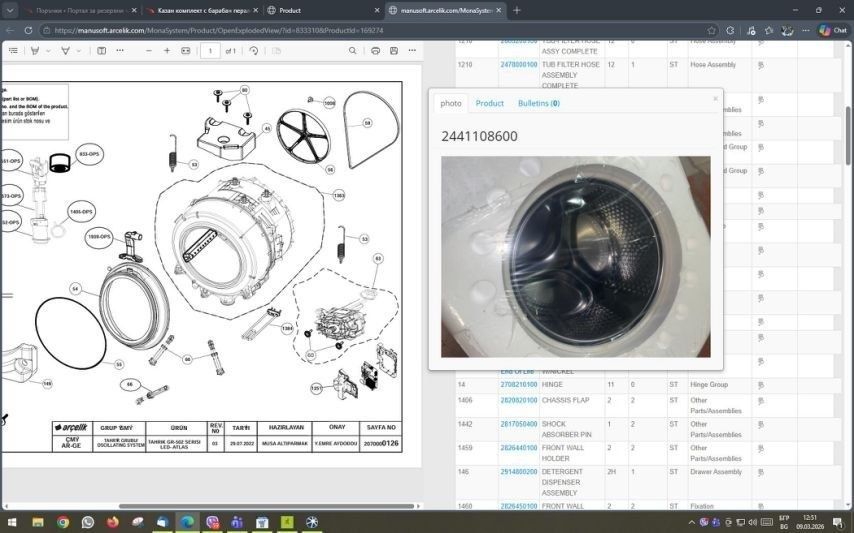Open the PDF table of contents
Viewport: 854px width, 533px height.
pos(13,51)
